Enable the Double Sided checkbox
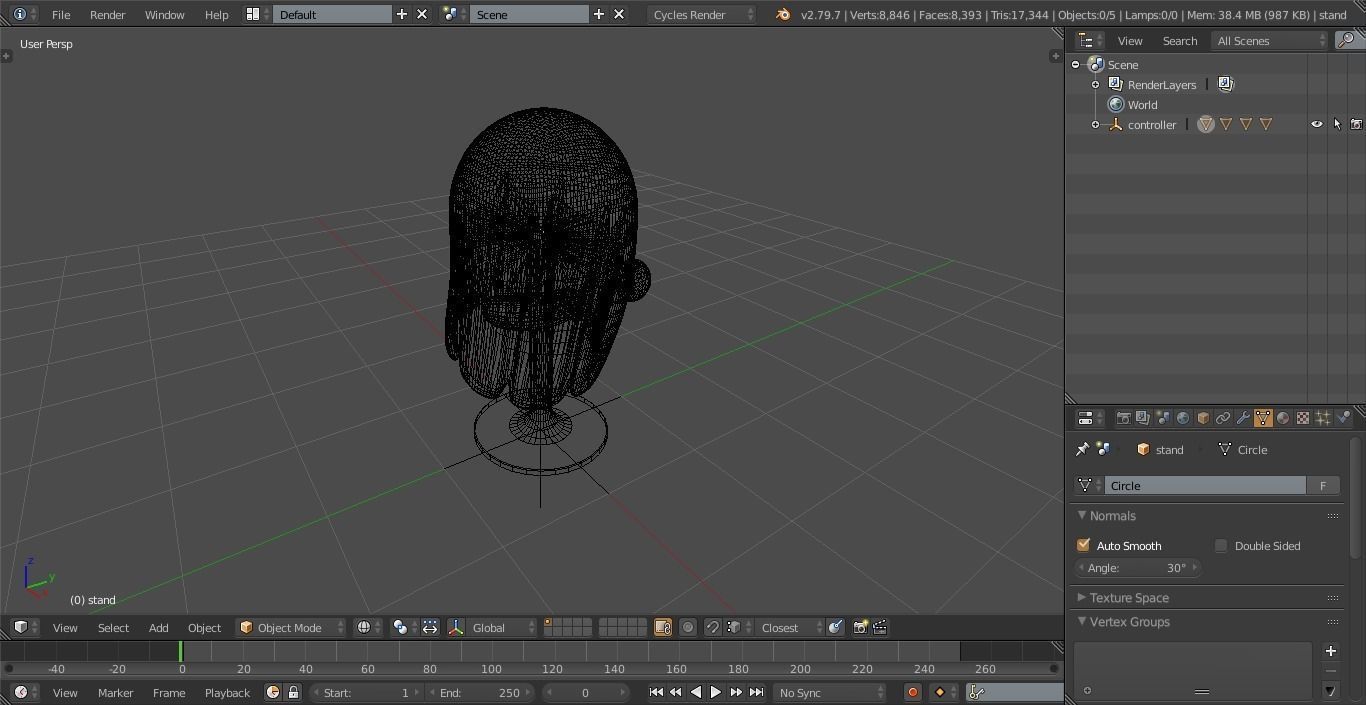 (1221, 545)
